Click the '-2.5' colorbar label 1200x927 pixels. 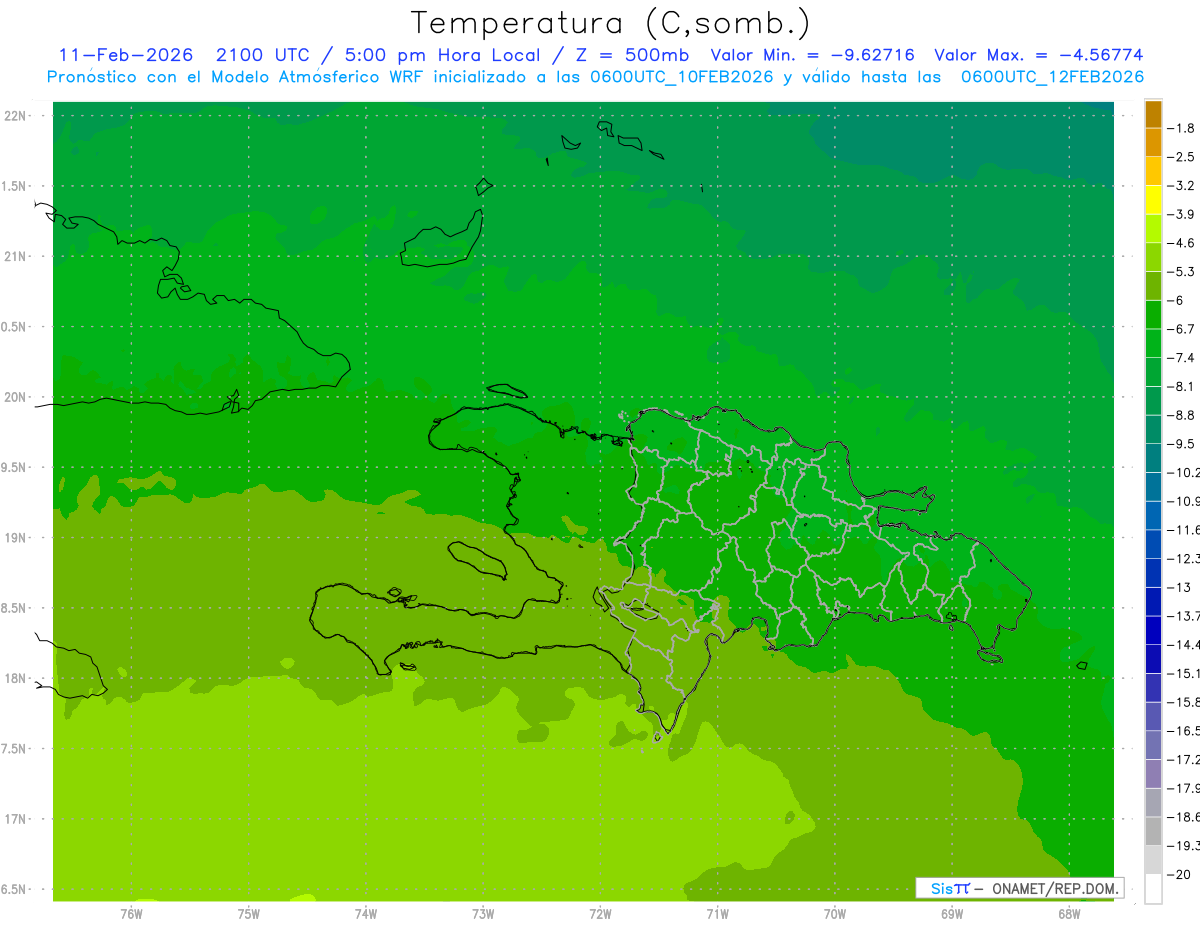1183,157
